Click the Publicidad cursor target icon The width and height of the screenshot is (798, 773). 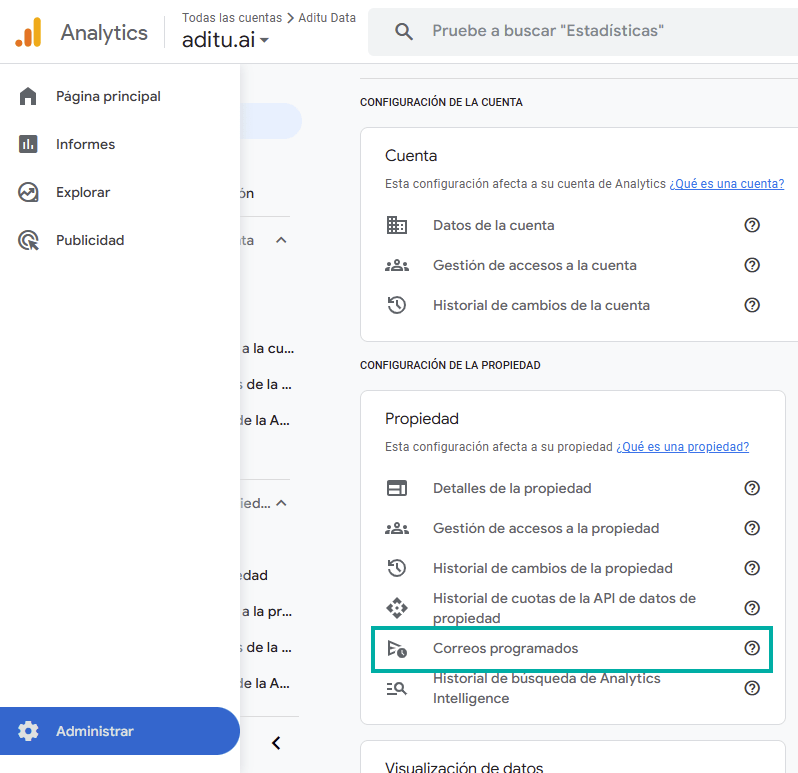click(x=28, y=240)
